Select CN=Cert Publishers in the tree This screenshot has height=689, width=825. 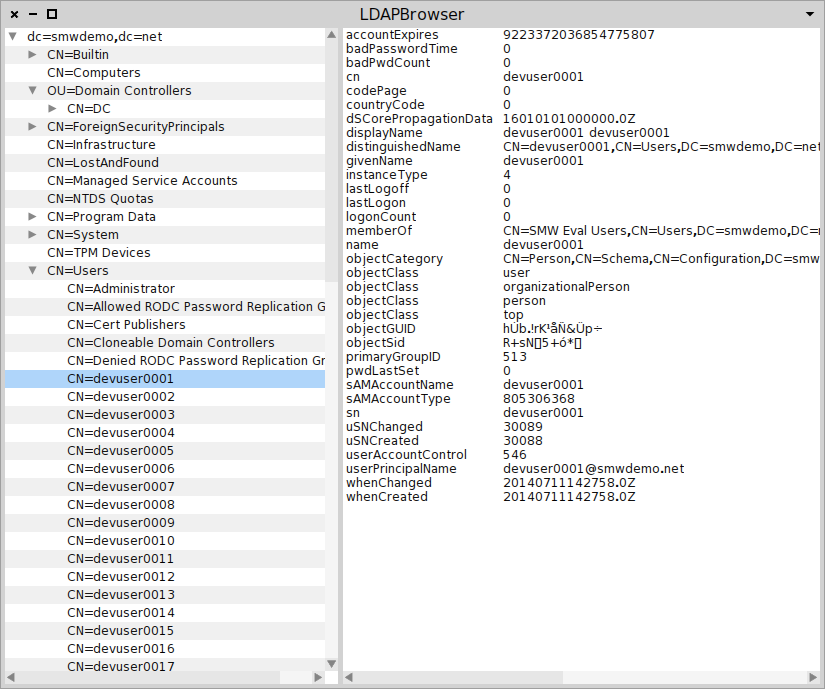click(126, 325)
